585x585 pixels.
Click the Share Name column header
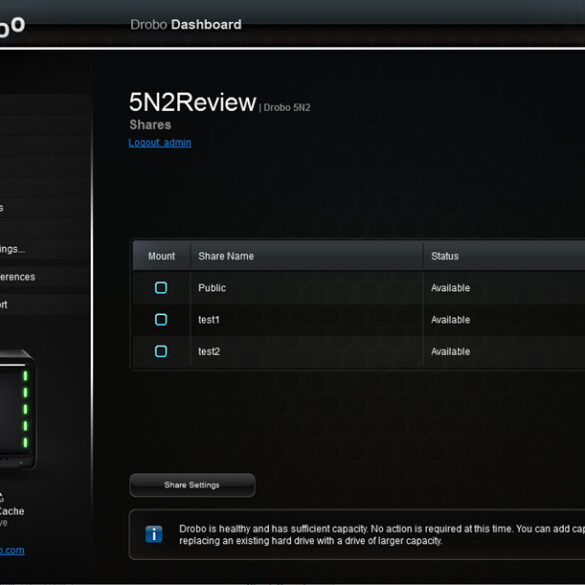(x=307, y=256)
